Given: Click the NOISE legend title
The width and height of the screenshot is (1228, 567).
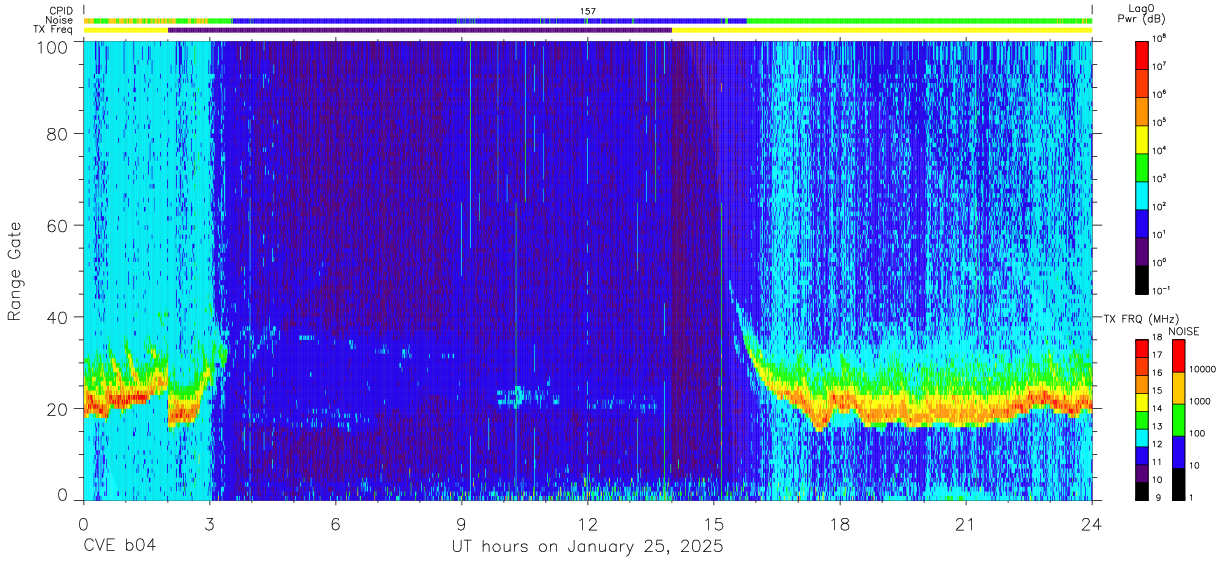Looking at the screenshot, I should pyautogui.click(x=1183, y=331).
